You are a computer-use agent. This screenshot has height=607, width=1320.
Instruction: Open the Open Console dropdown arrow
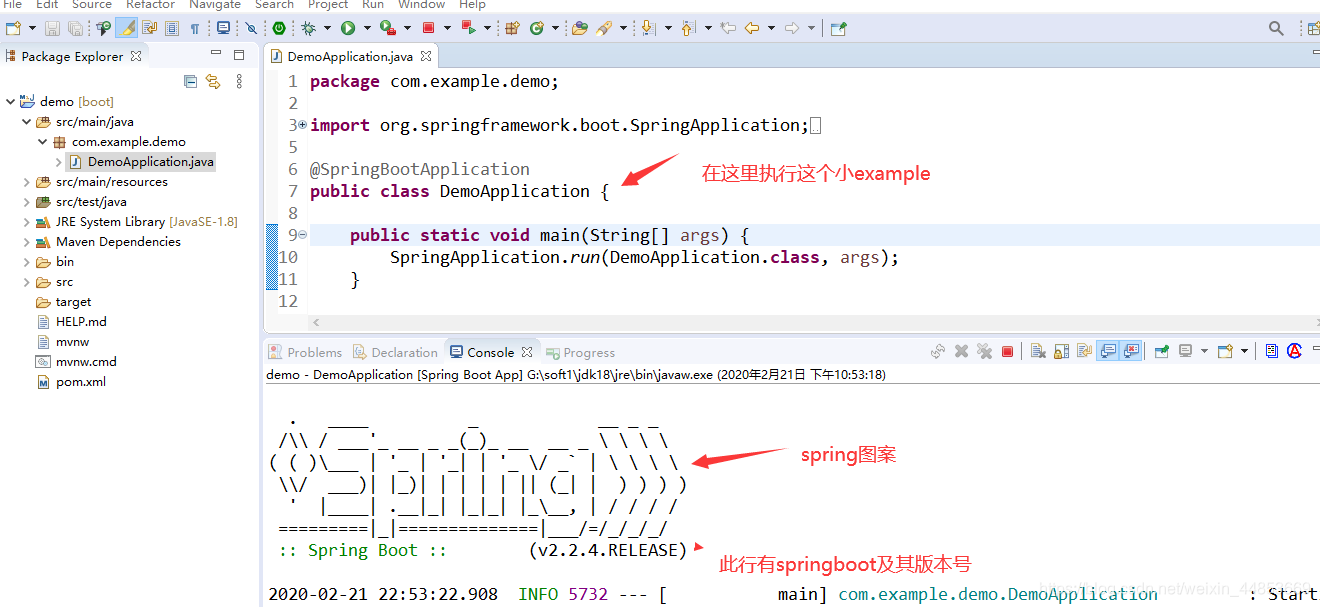1244,351
